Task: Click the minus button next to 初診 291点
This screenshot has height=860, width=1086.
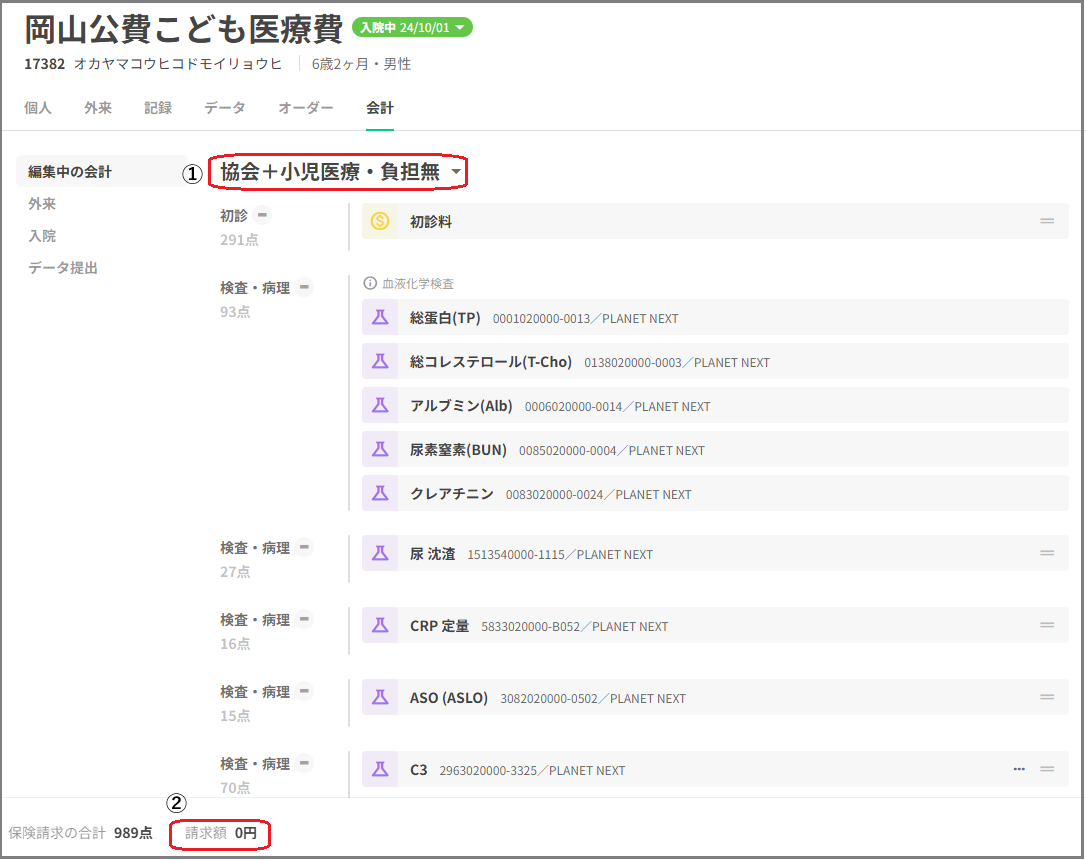Action: coord(262,215)
